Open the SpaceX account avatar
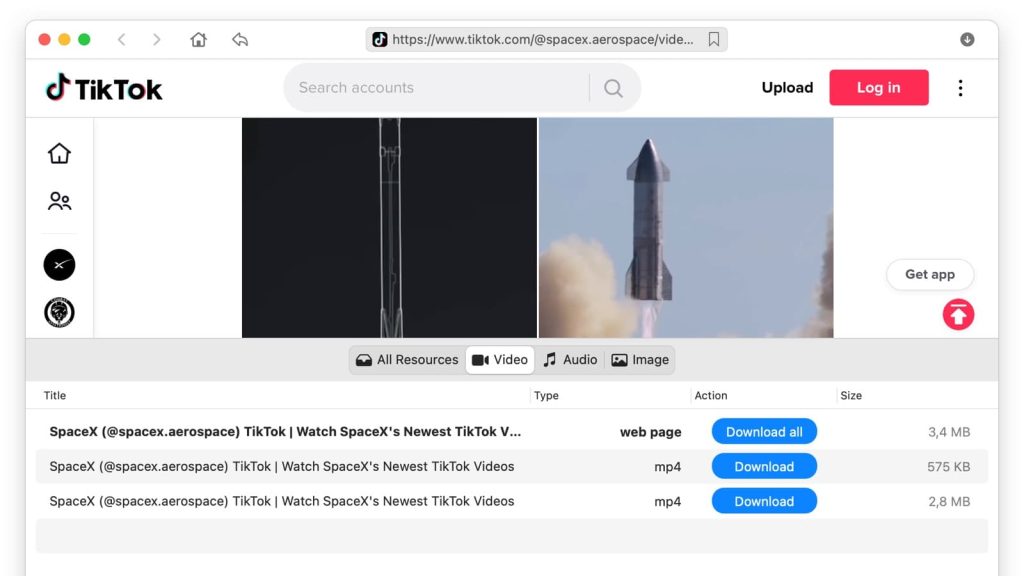Screen dimensions: 1024x576 [x=59, y=265]
